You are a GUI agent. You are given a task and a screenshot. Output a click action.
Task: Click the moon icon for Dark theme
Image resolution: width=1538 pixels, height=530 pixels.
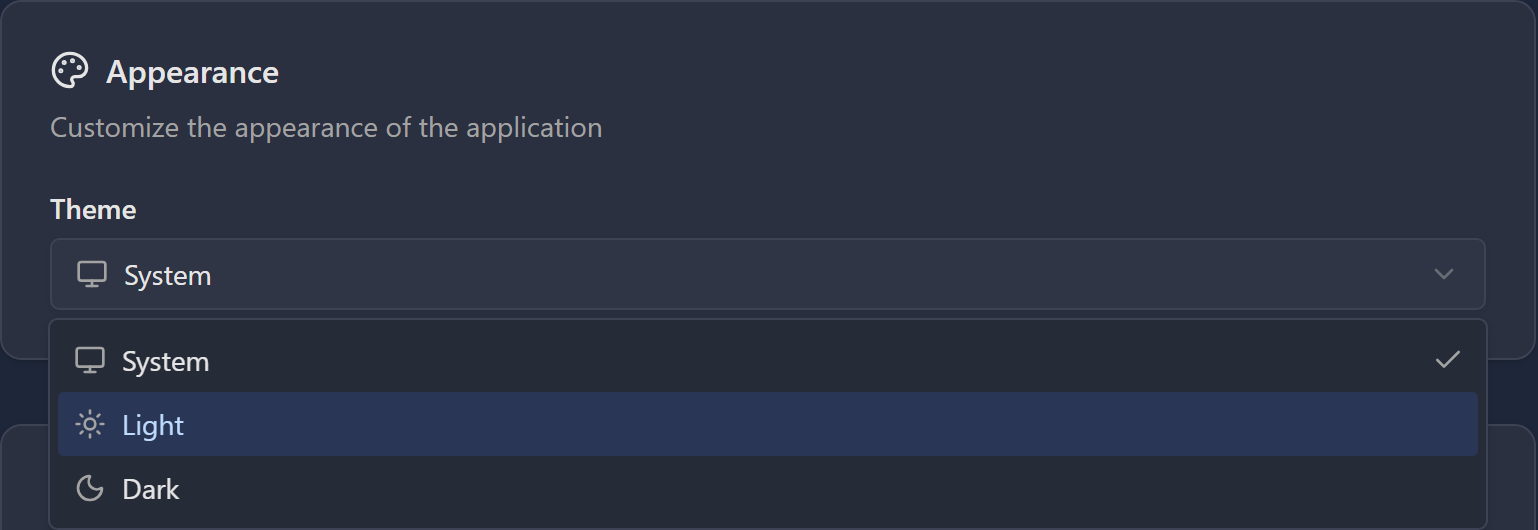90,489
